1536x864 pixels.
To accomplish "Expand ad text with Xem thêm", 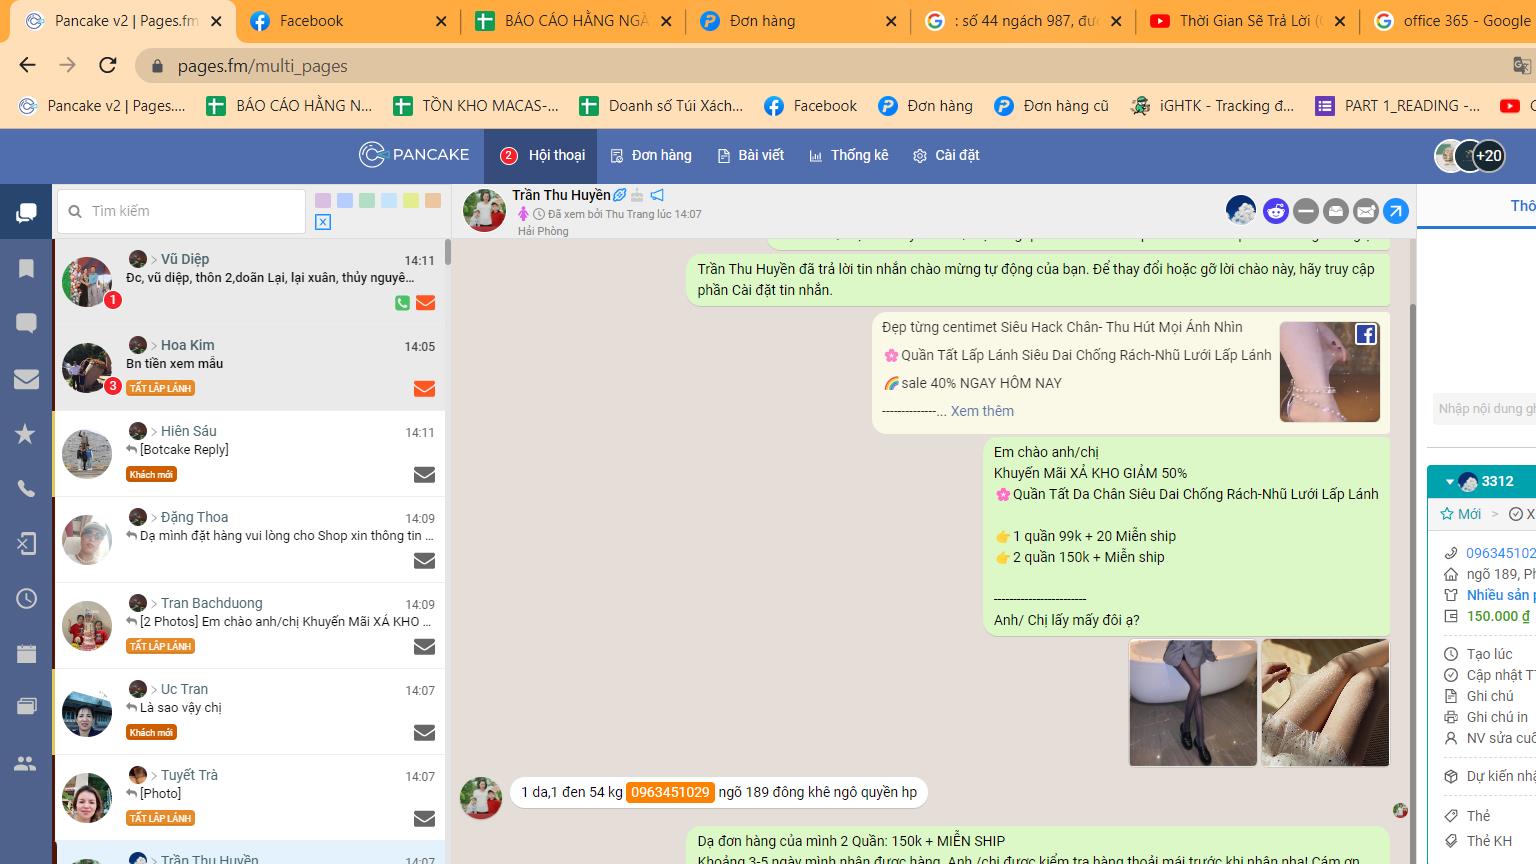I will coord(981,411).
